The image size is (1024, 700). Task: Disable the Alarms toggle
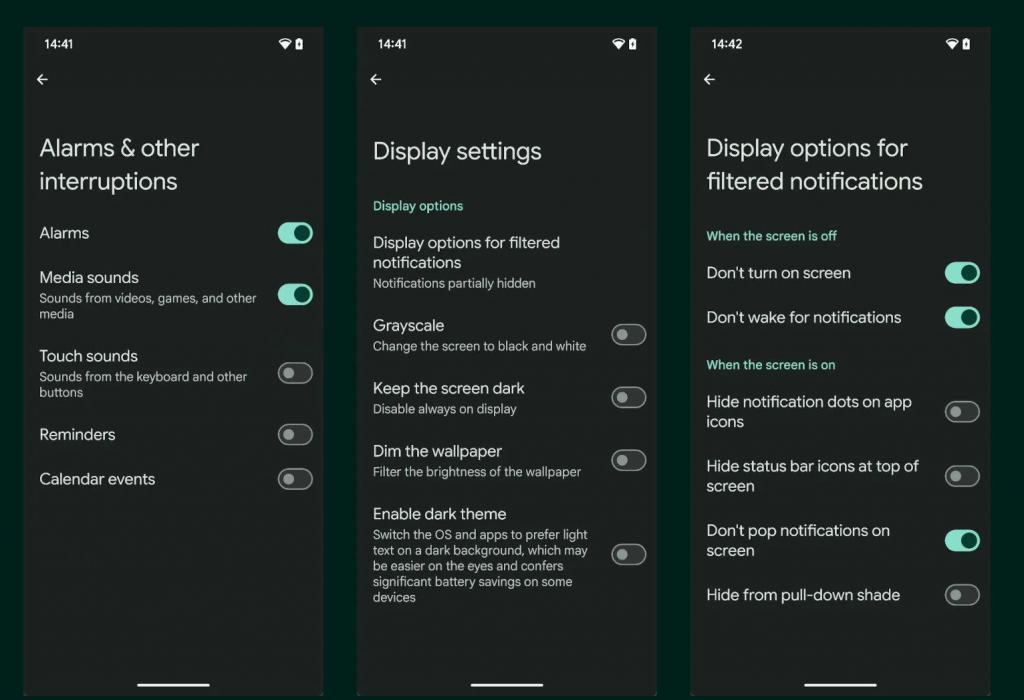click(295, 233)
